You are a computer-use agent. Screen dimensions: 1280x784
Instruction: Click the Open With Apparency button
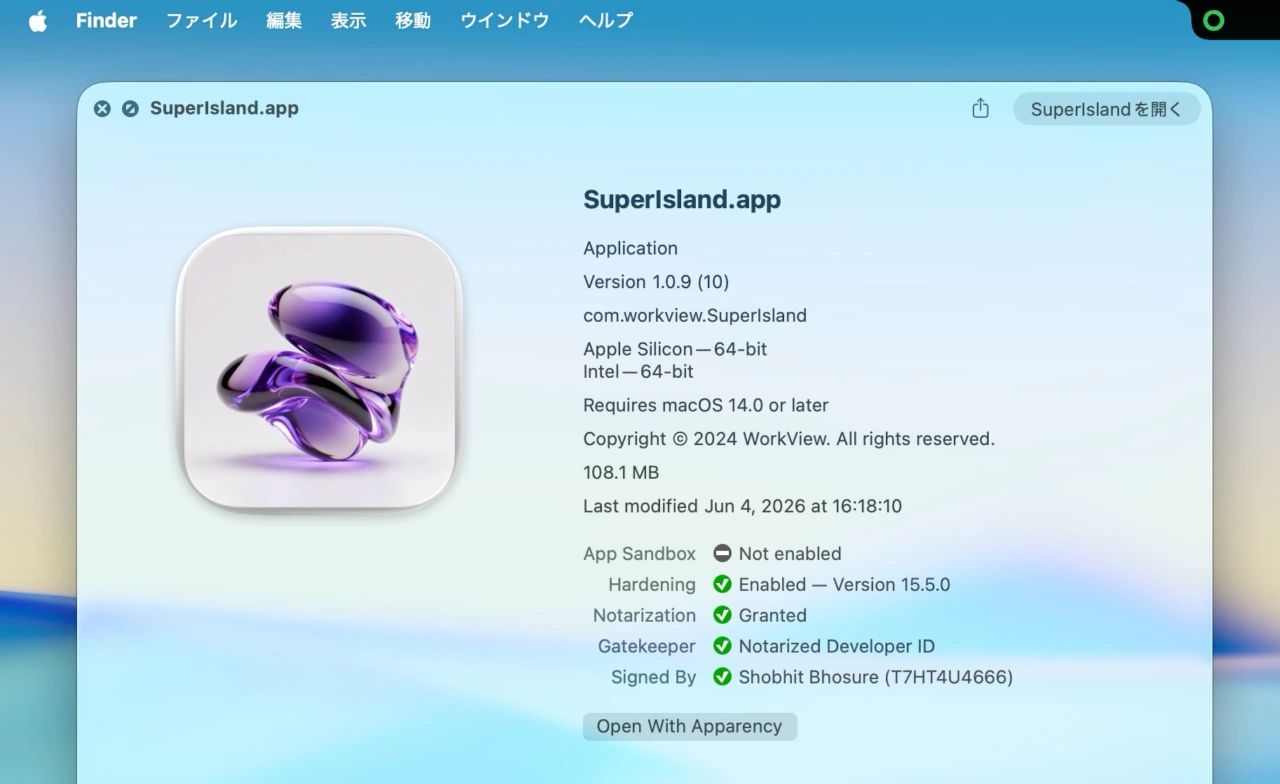pos(690,726)
